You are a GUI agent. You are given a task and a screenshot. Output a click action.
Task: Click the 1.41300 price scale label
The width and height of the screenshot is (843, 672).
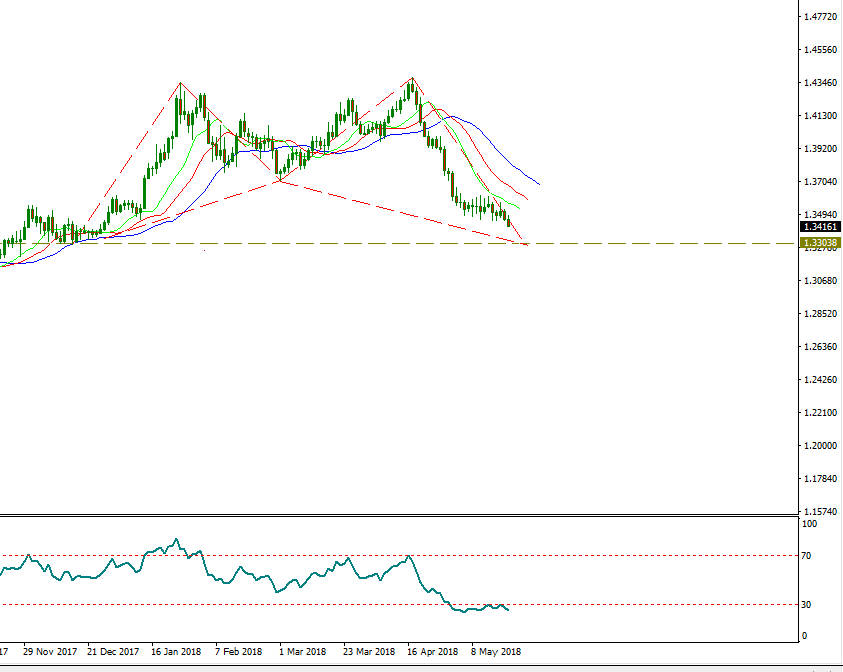pyautogui.click(x=820, y=116)
